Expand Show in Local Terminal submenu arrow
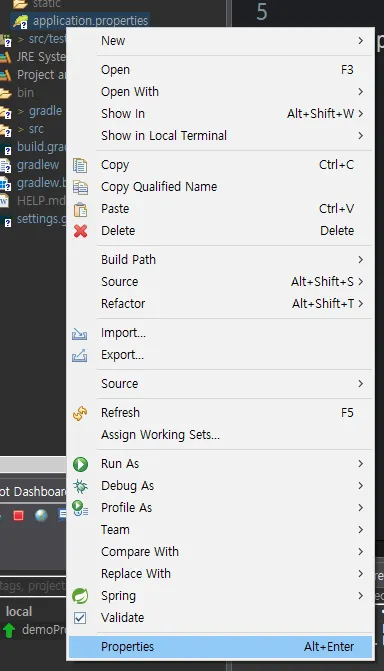This screenshot has width=384, height=671. (x=360, y=136)
